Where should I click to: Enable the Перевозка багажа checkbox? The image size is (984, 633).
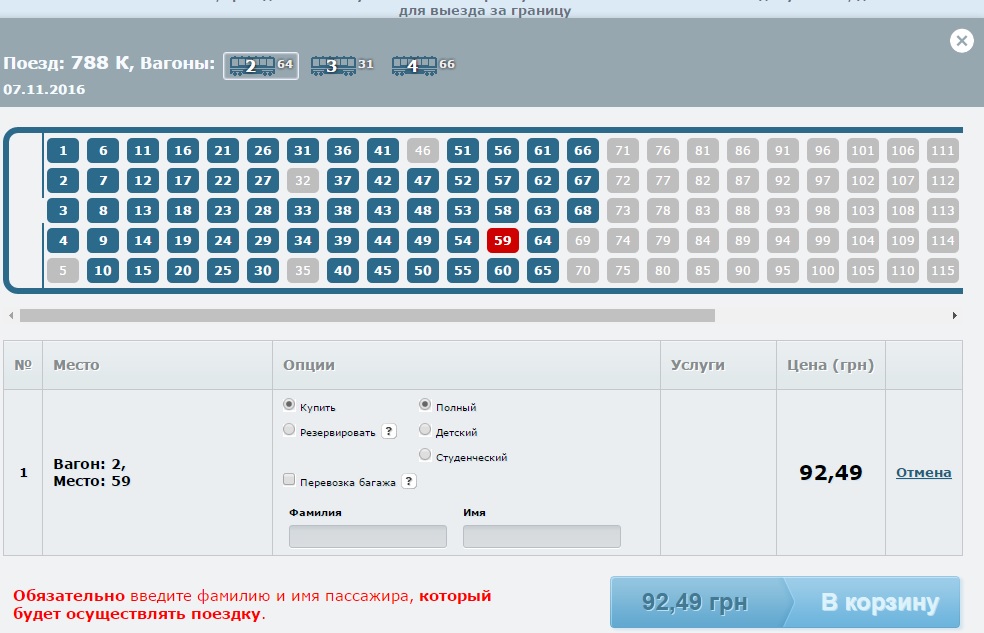(x=289, y=481)
